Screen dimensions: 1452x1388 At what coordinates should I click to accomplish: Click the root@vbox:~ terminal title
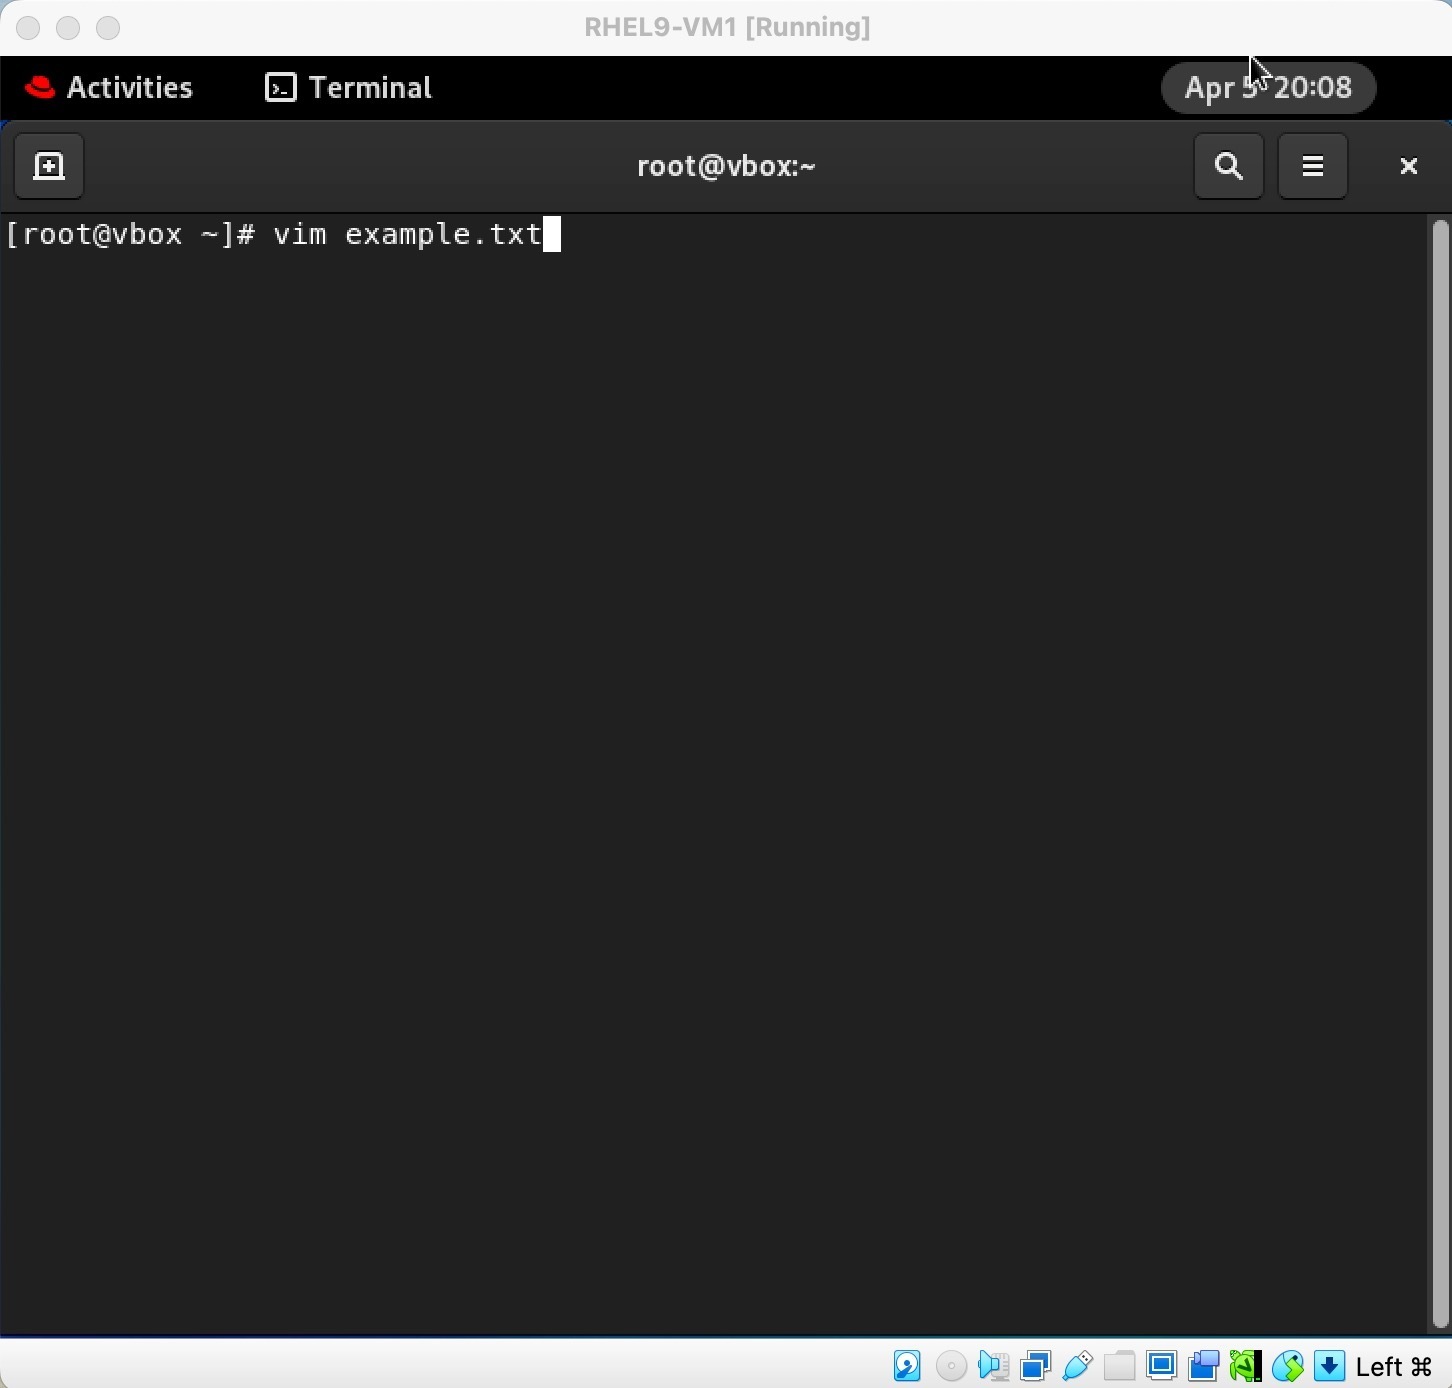(726, 166)
